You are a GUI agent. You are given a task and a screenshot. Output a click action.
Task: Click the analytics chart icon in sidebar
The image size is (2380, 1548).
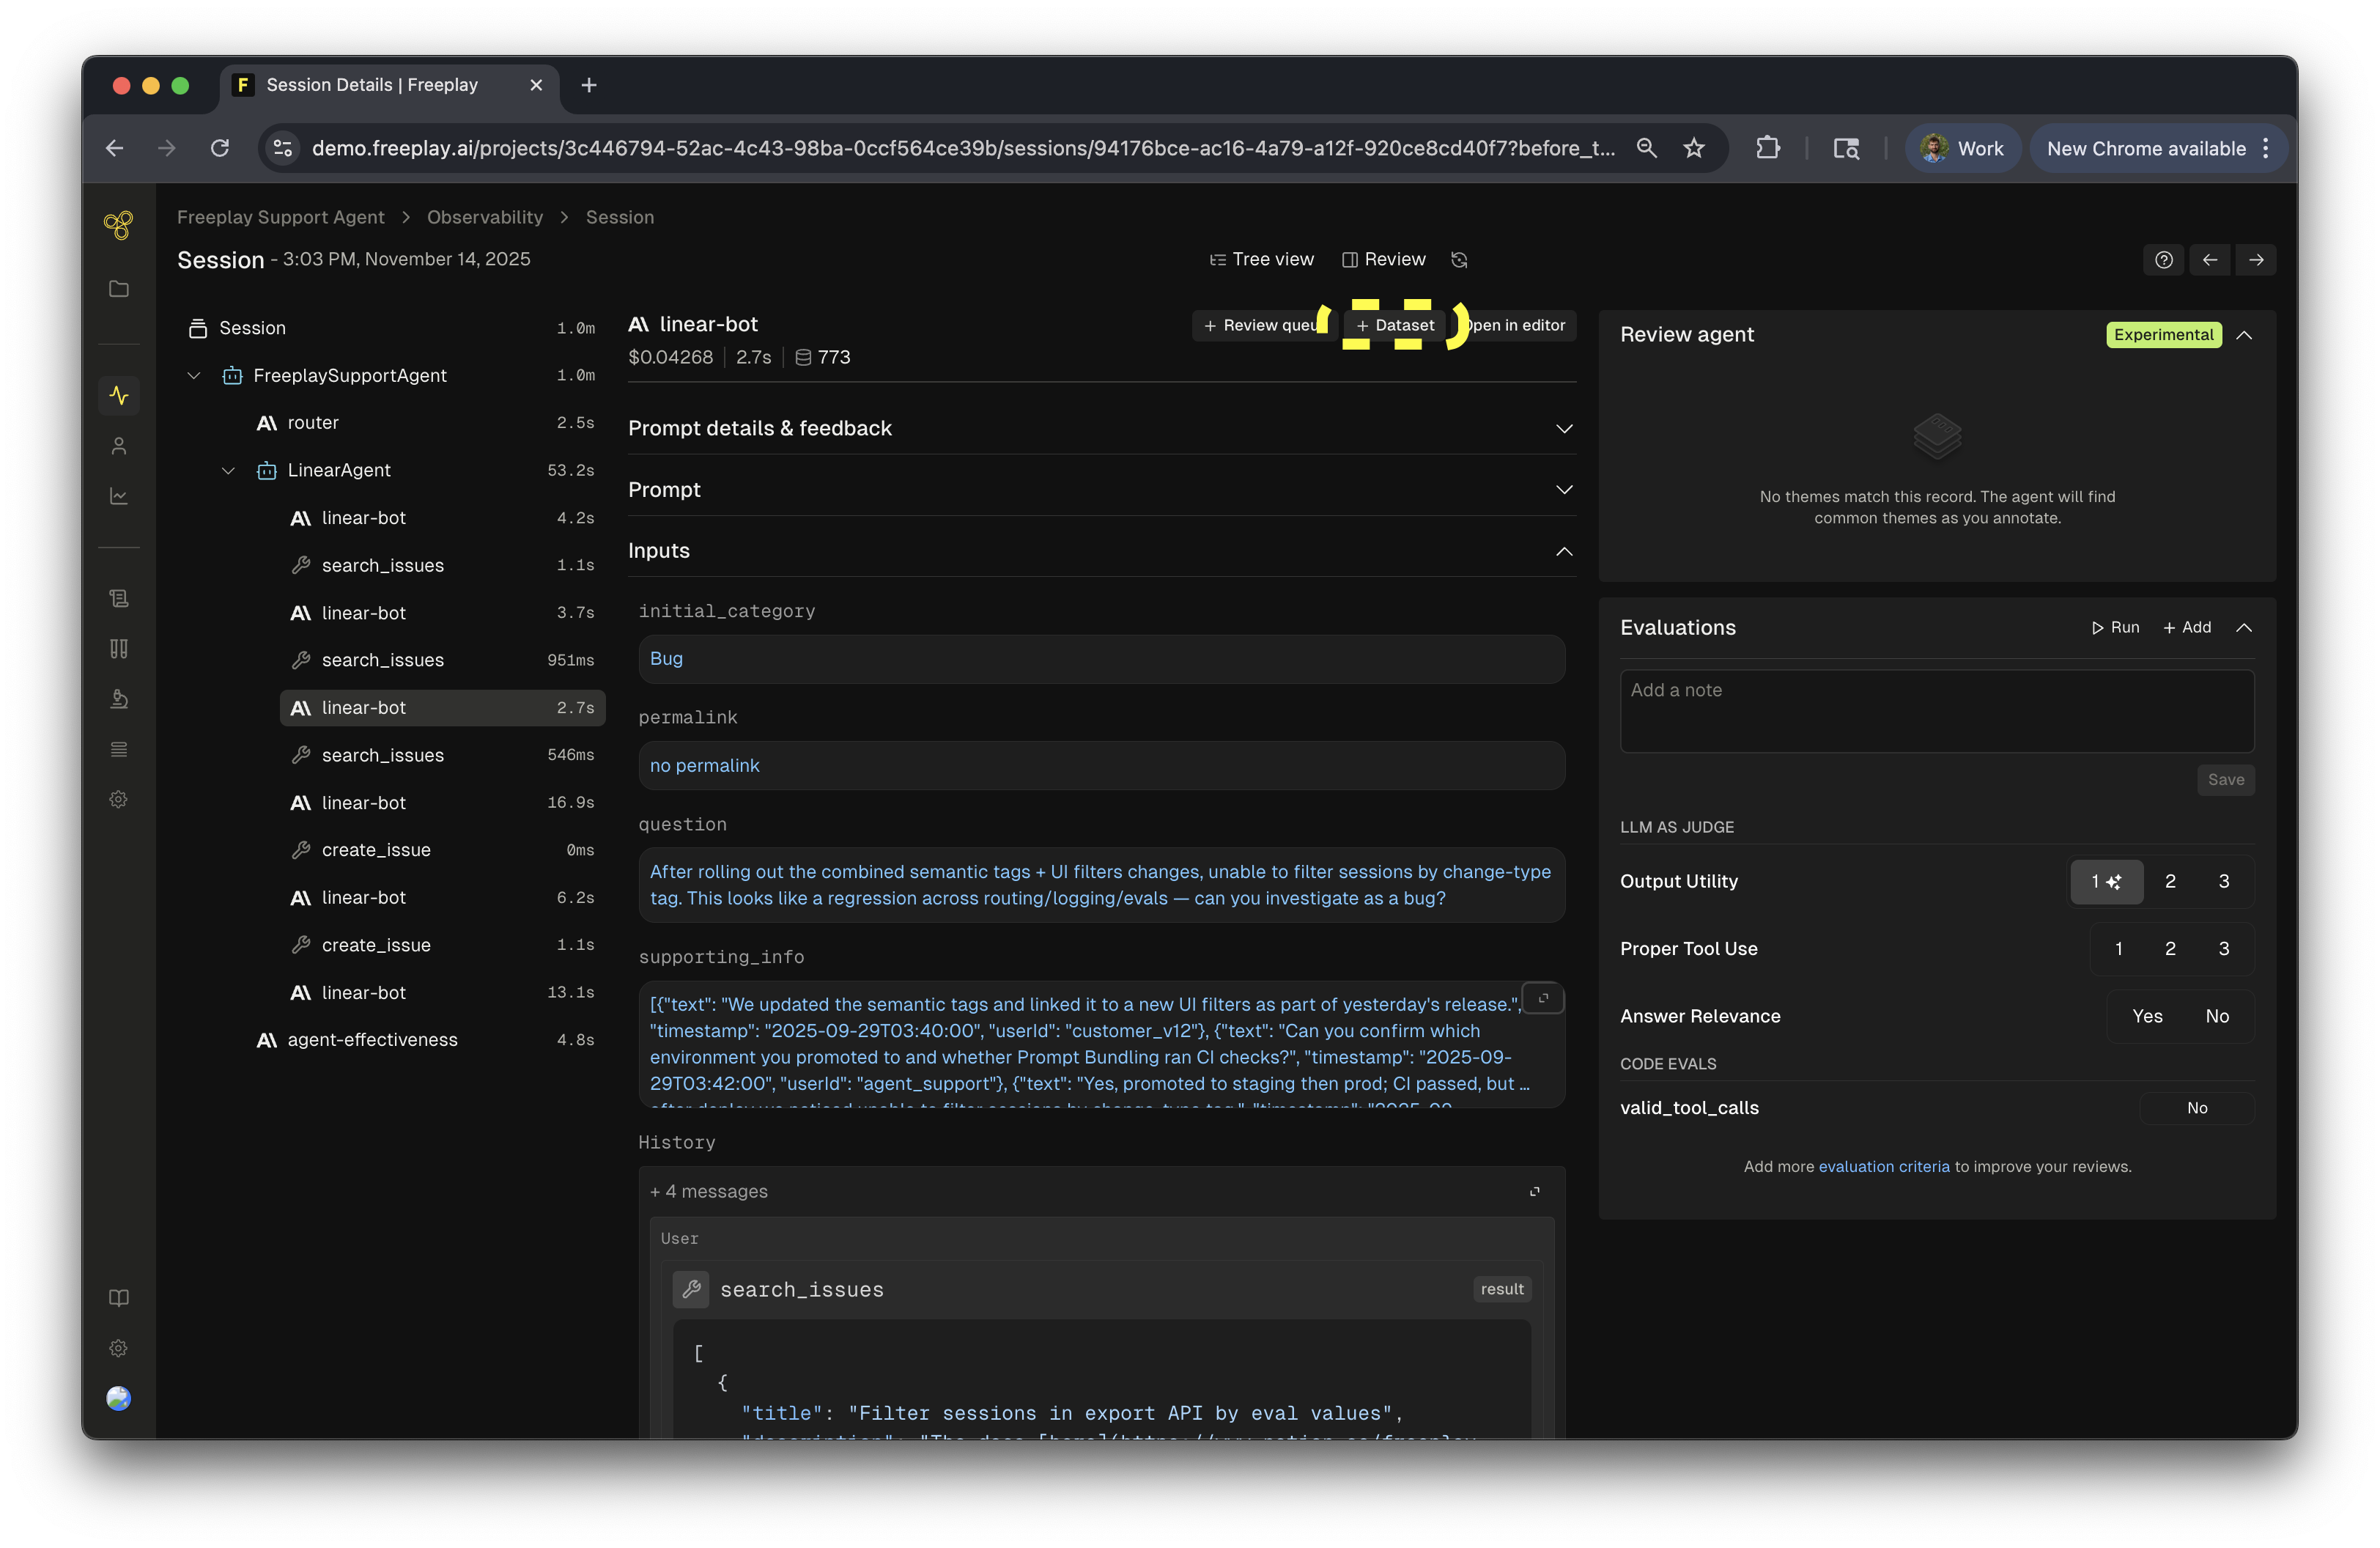(x=119, y=496)
